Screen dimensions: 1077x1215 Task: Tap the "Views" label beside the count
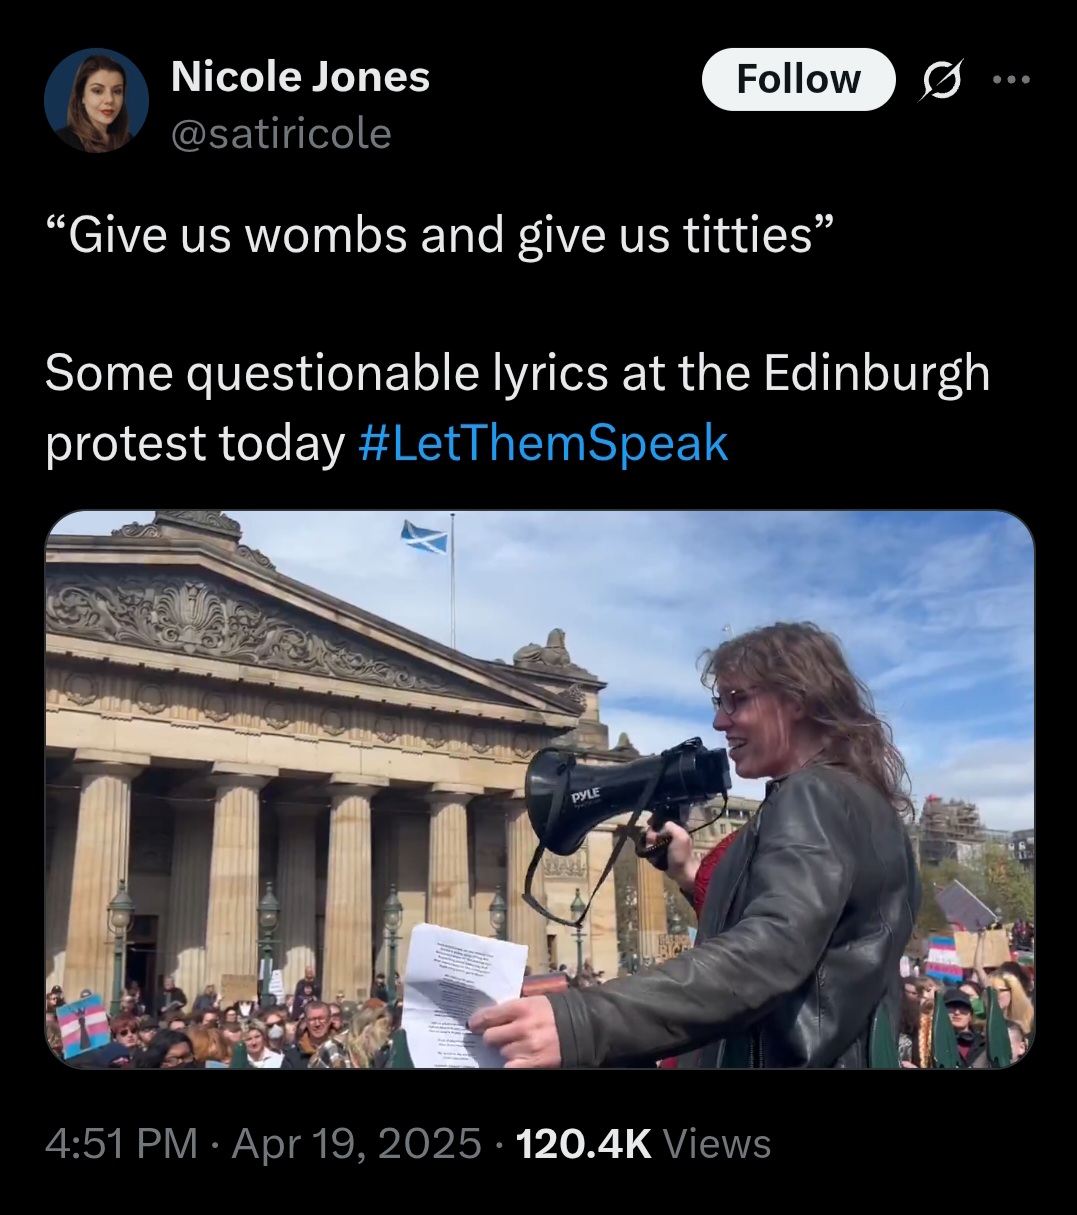coord(717,1143)
